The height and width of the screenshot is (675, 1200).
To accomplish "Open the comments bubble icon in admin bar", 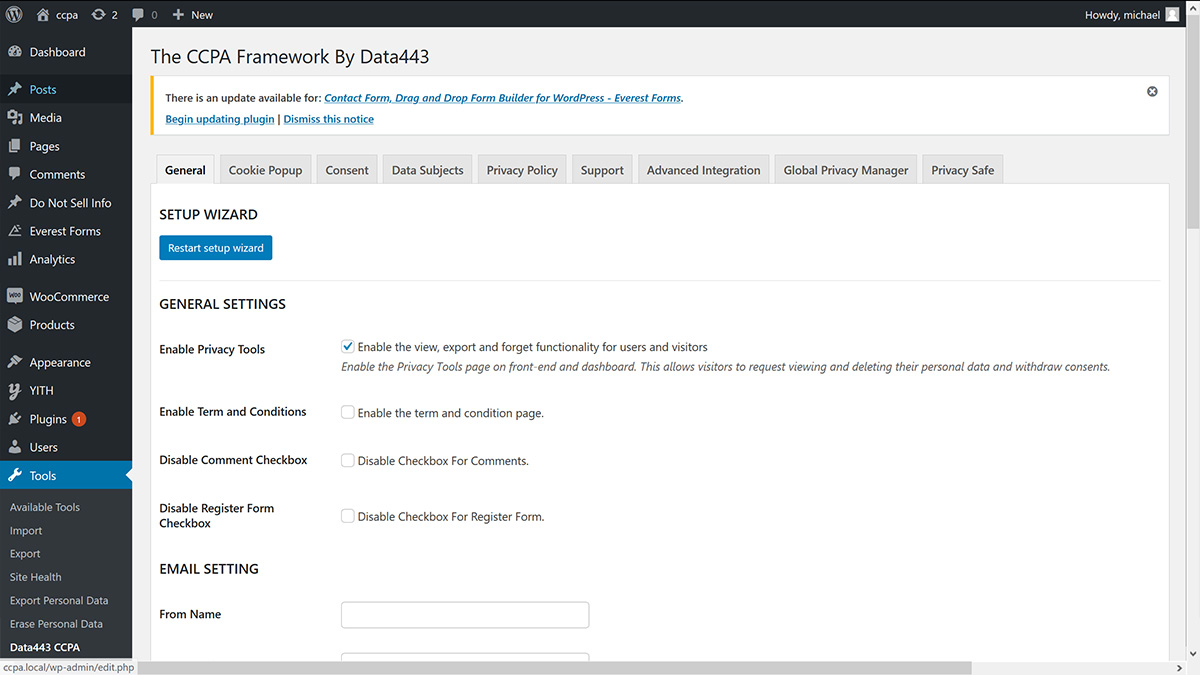I will coord(138,15).
